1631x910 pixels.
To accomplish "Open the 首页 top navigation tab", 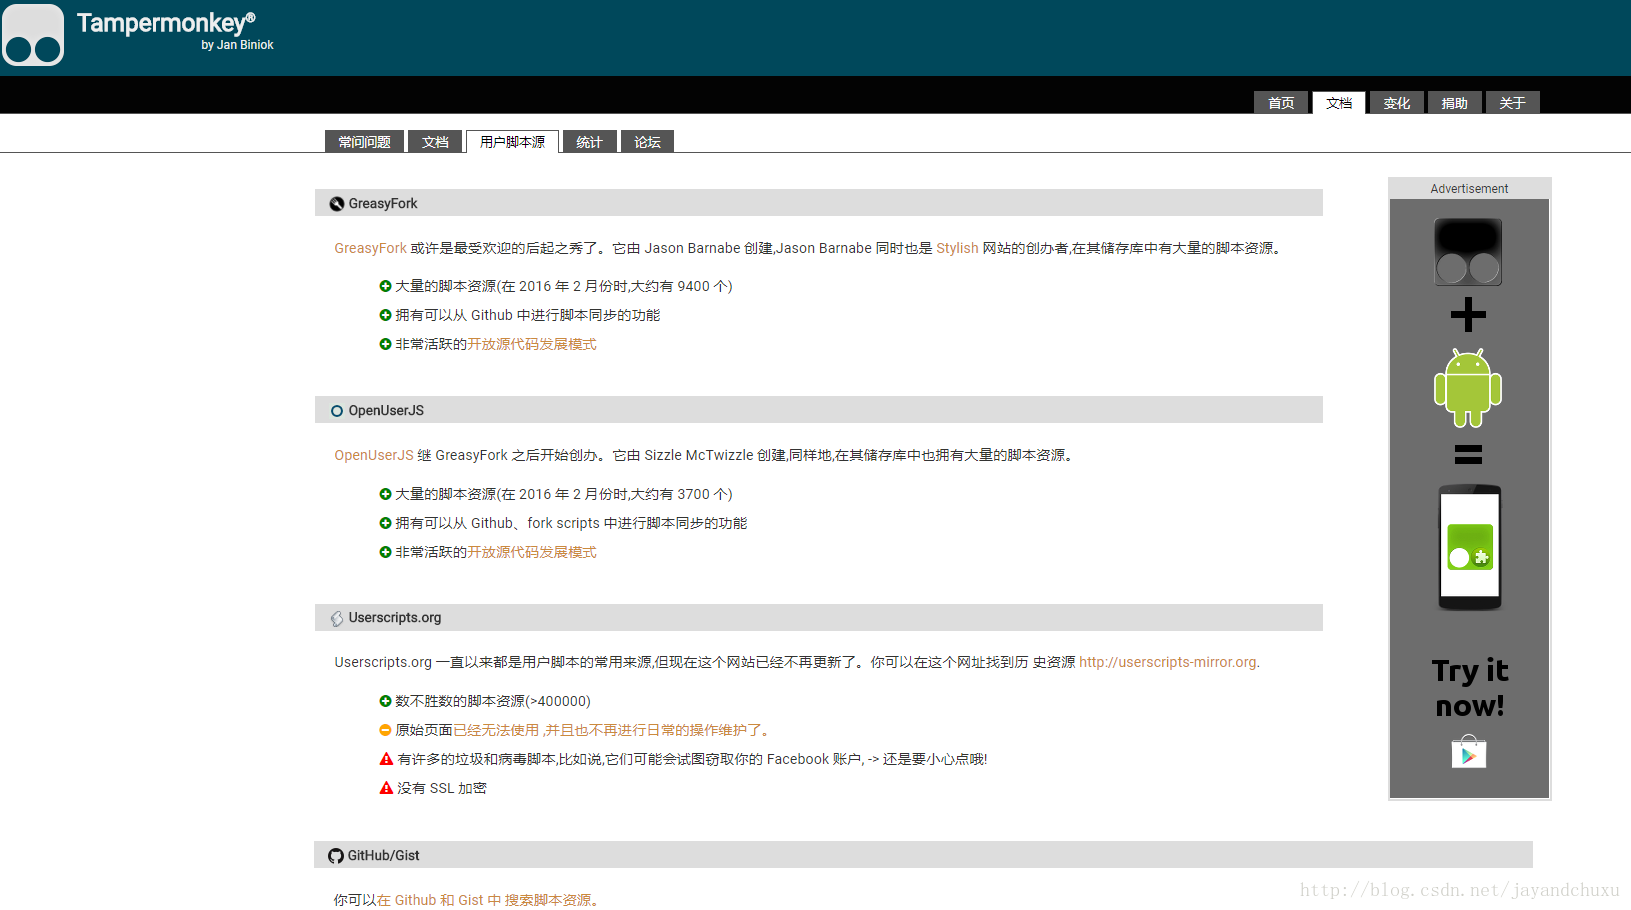I will (1281, 103).
